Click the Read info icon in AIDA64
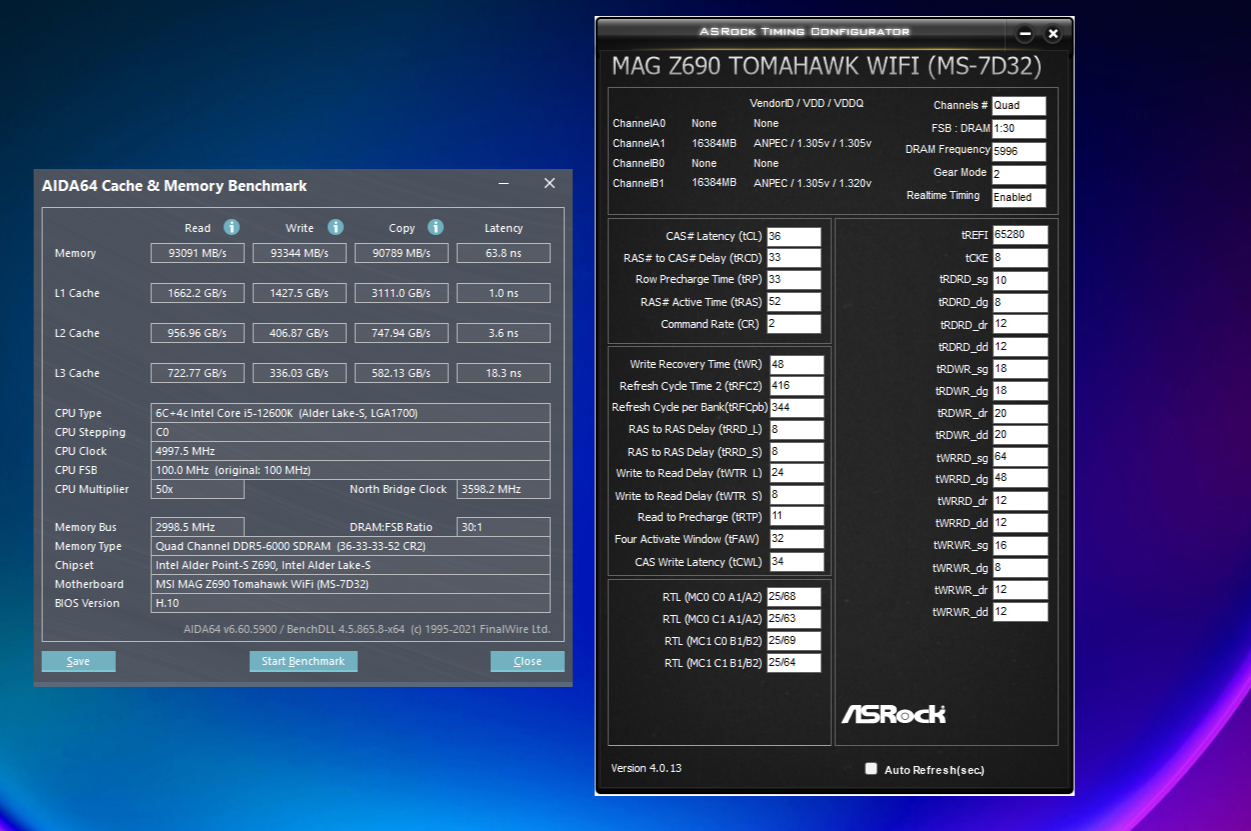The image size is (1251, 831). pyautogui.click(x=231, y=227)
